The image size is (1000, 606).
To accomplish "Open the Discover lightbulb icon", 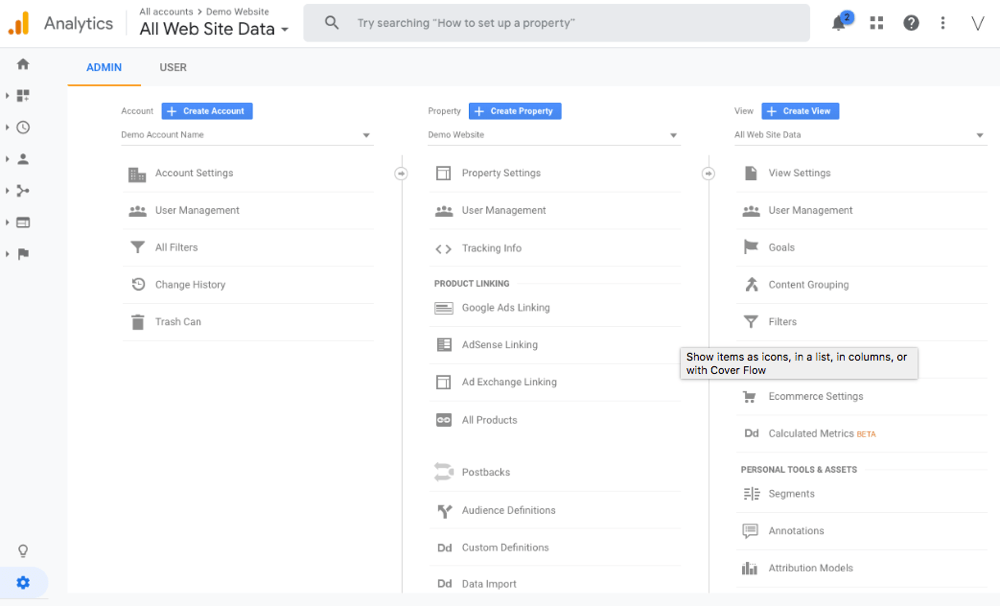I will click(23, 551).
